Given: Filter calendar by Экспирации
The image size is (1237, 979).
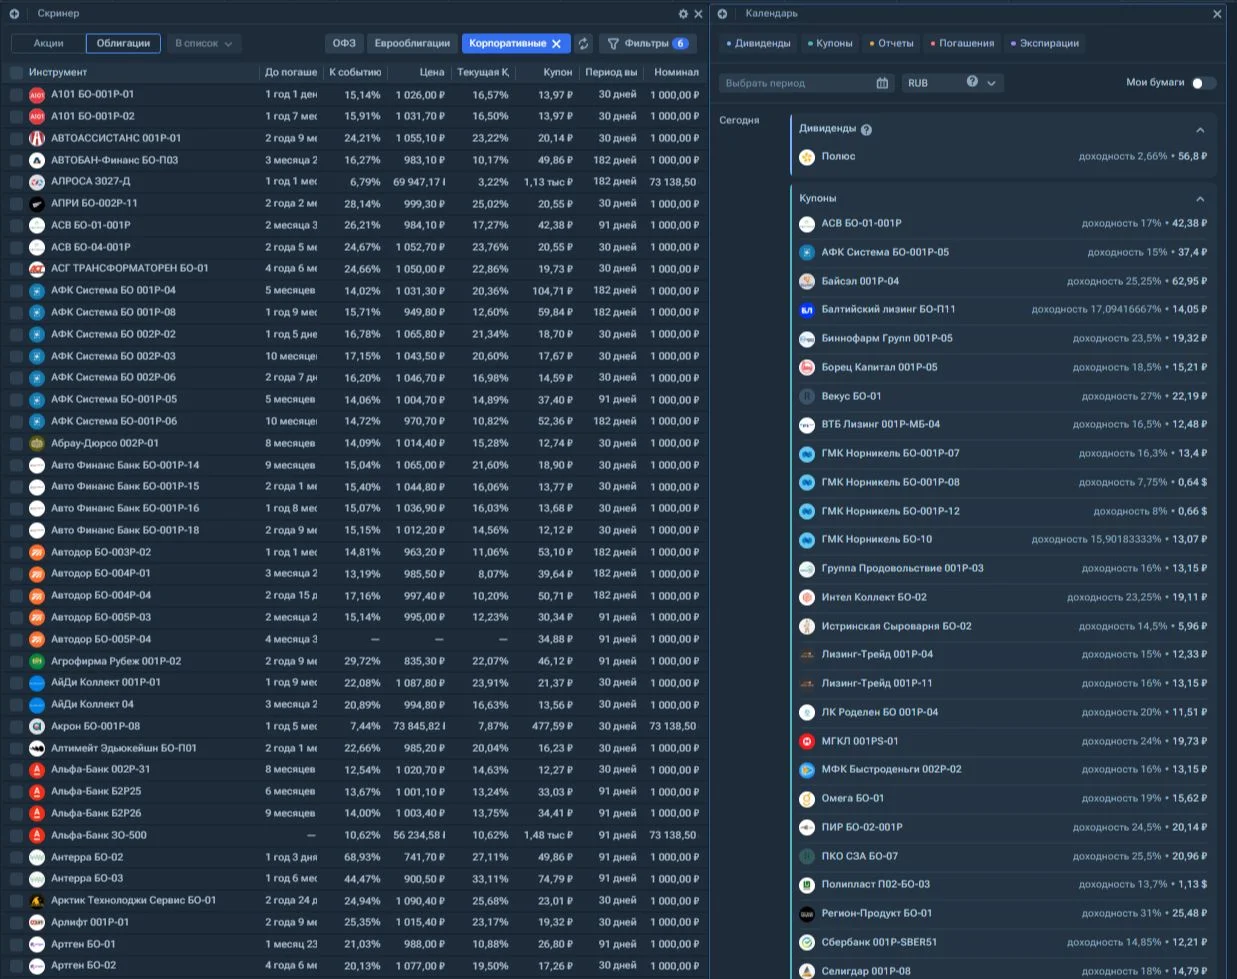Looking at the screenshot, I should pos(1045,43).
